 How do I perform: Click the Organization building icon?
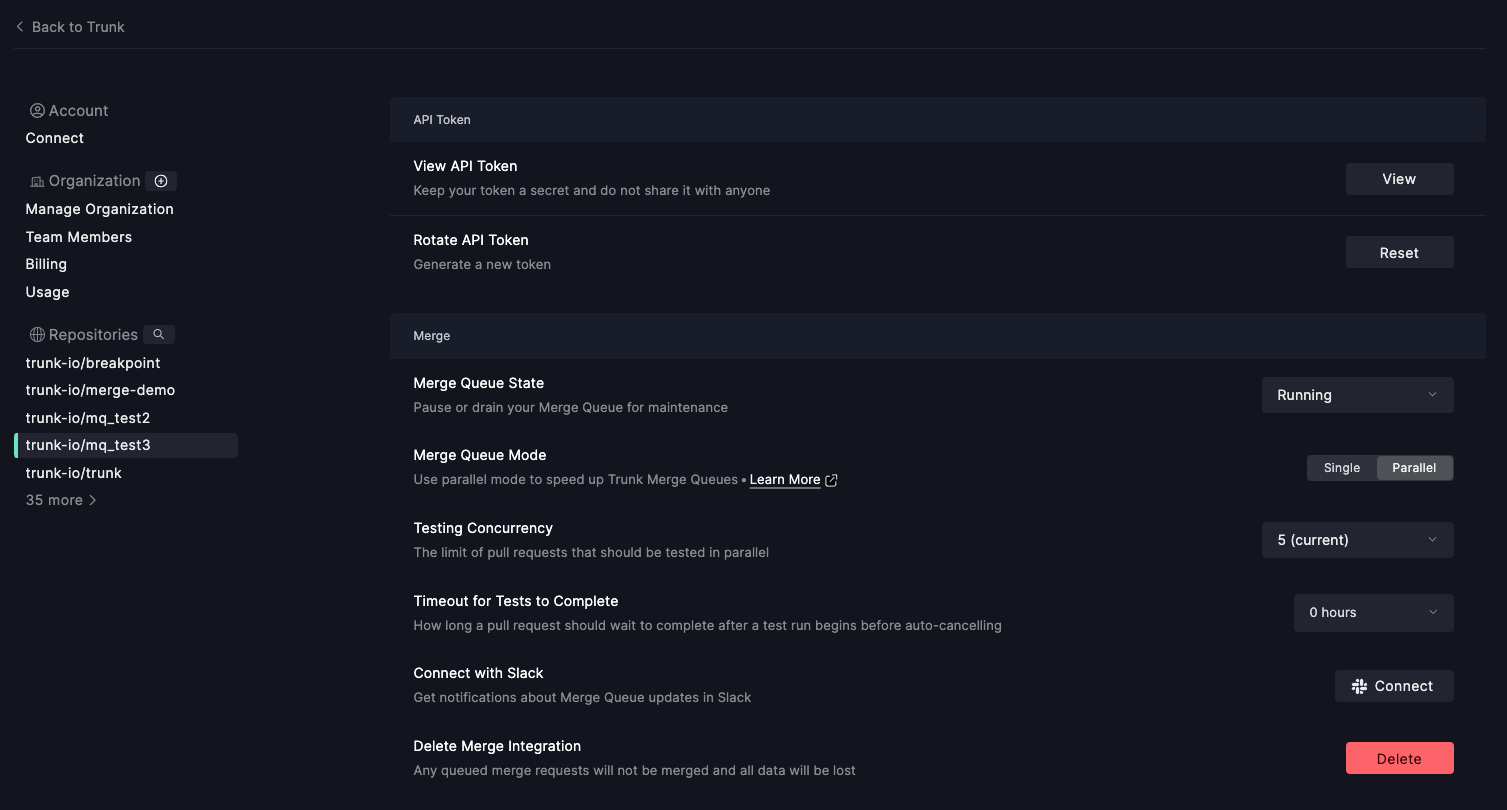click(37, 181)
